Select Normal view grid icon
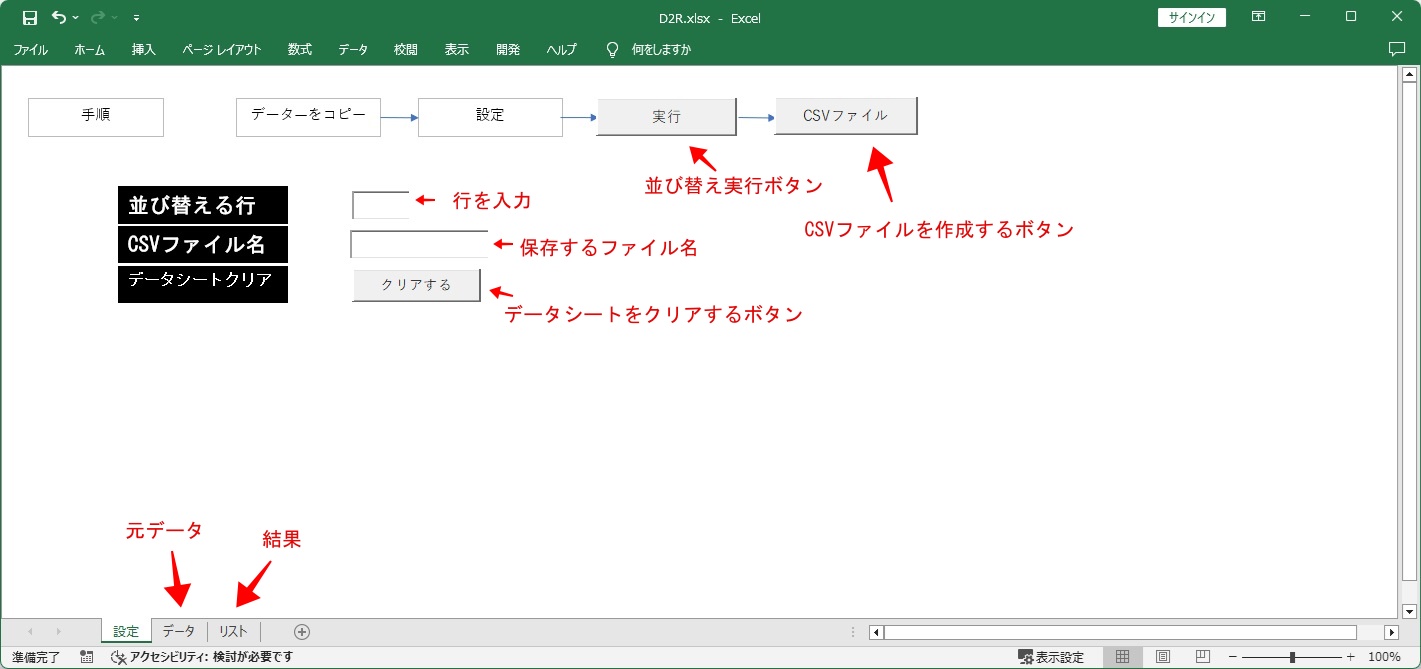This screenshot has width=1421, height=669. pyautogui.click(x=1122, y=657)
